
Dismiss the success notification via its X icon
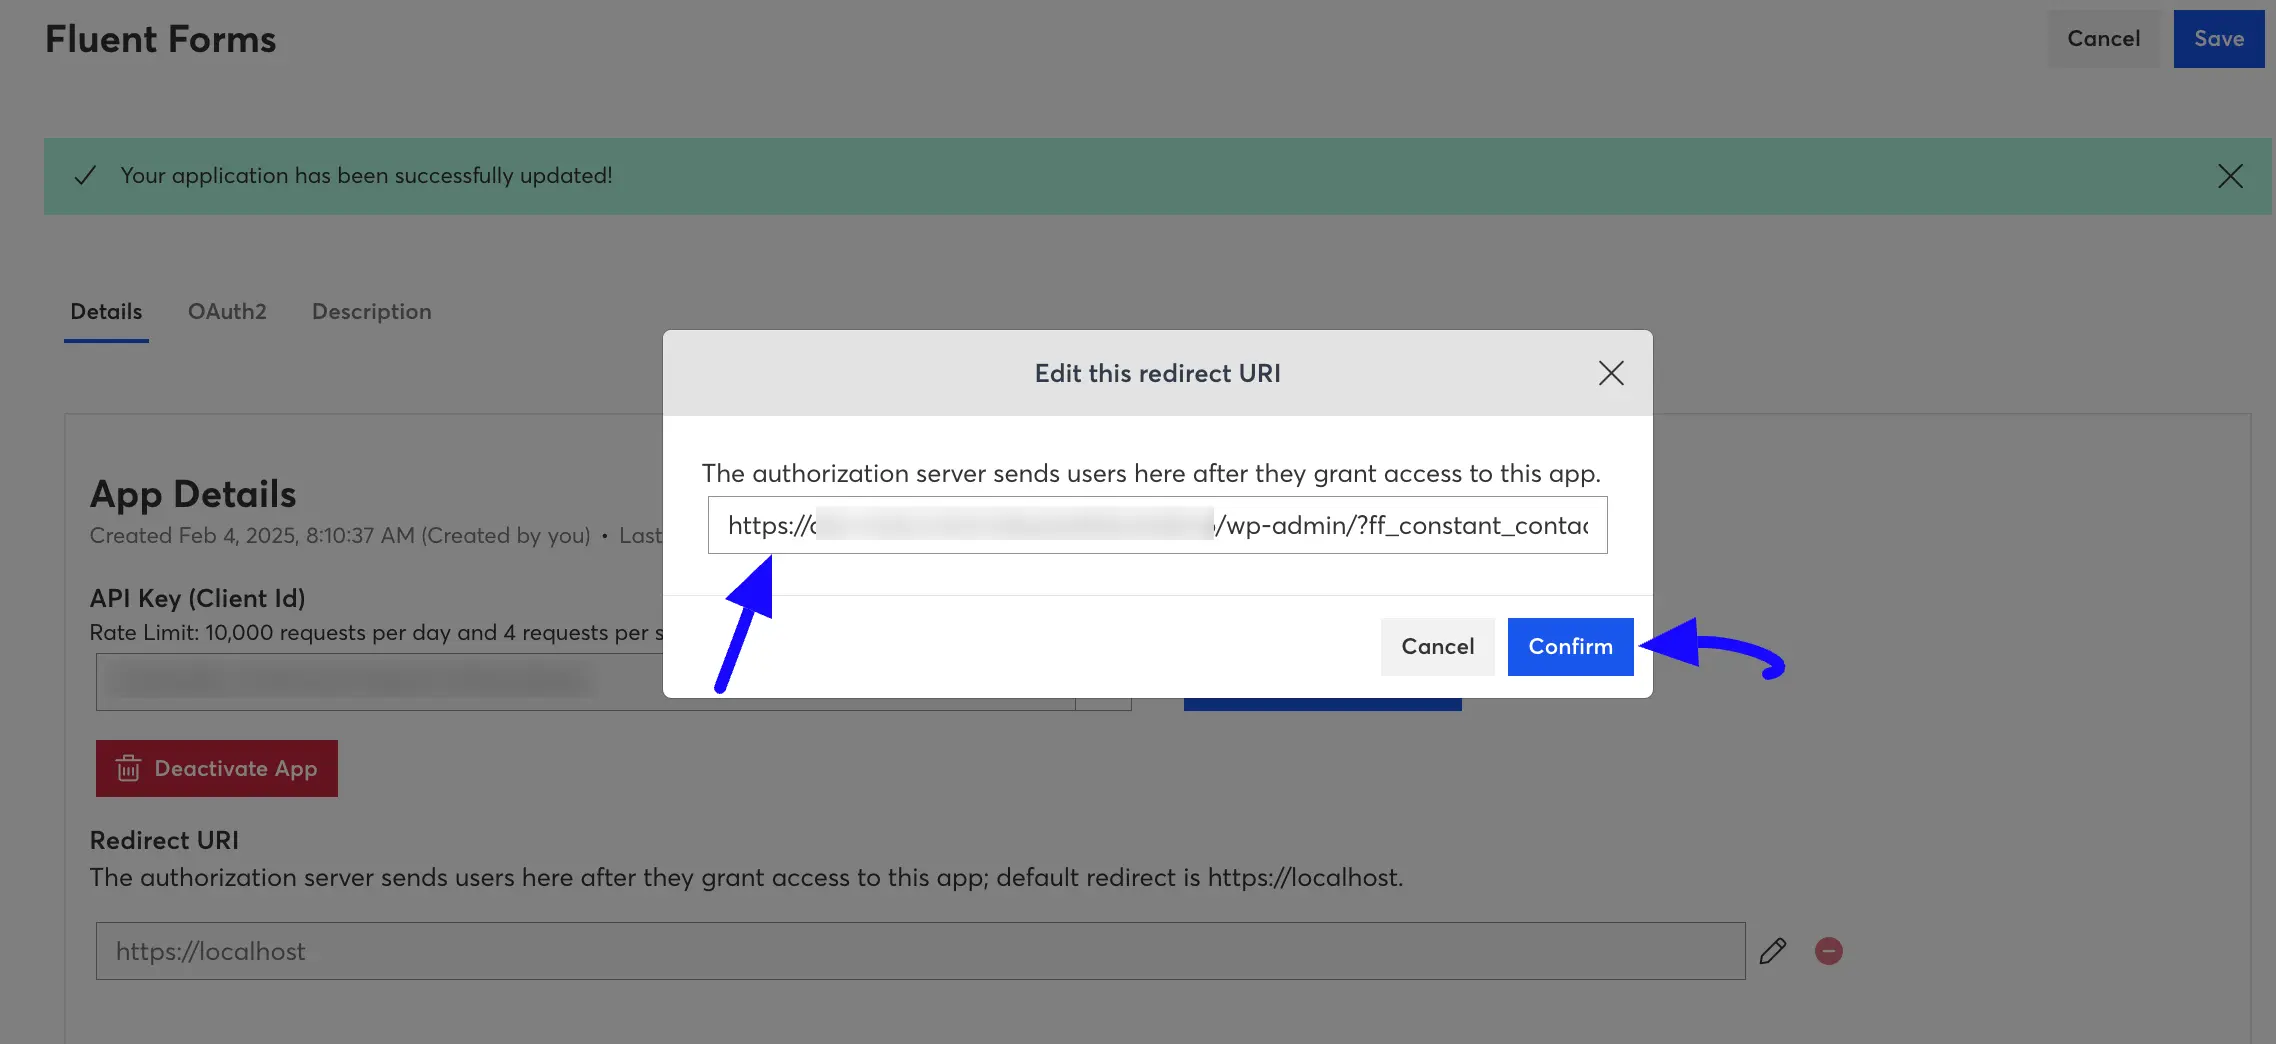pos(2230,175)
